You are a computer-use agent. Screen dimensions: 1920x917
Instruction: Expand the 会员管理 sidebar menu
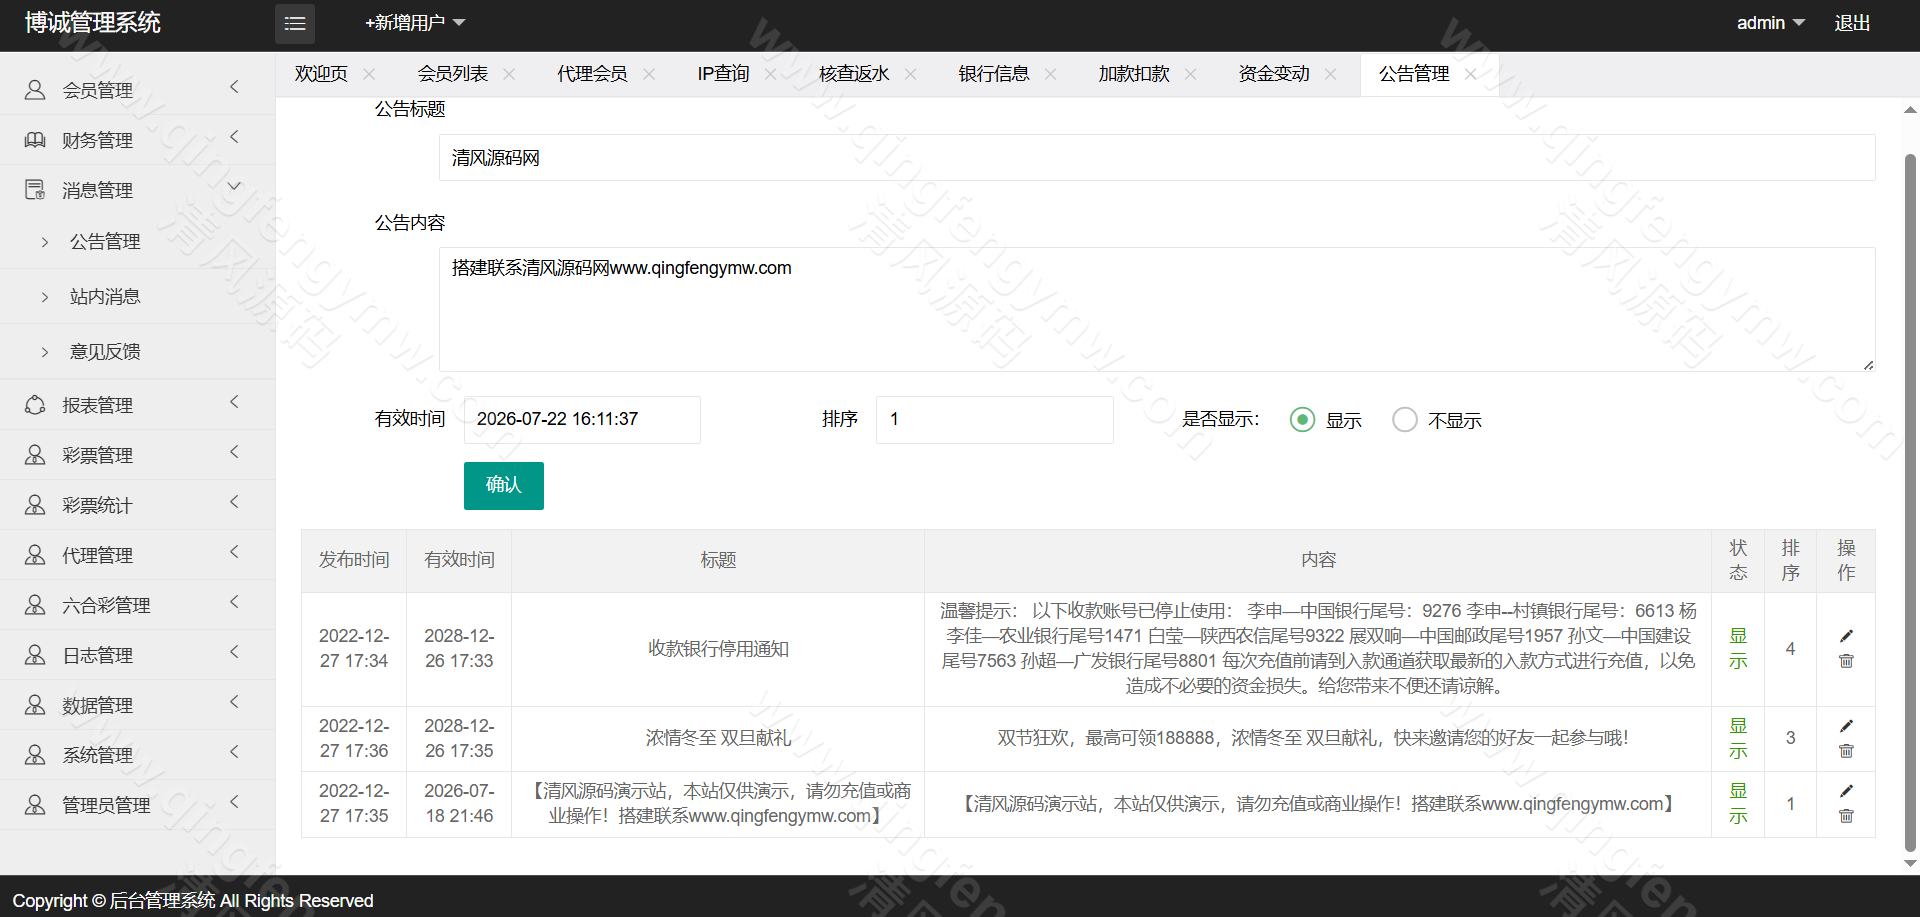click(x=137, y=90)
